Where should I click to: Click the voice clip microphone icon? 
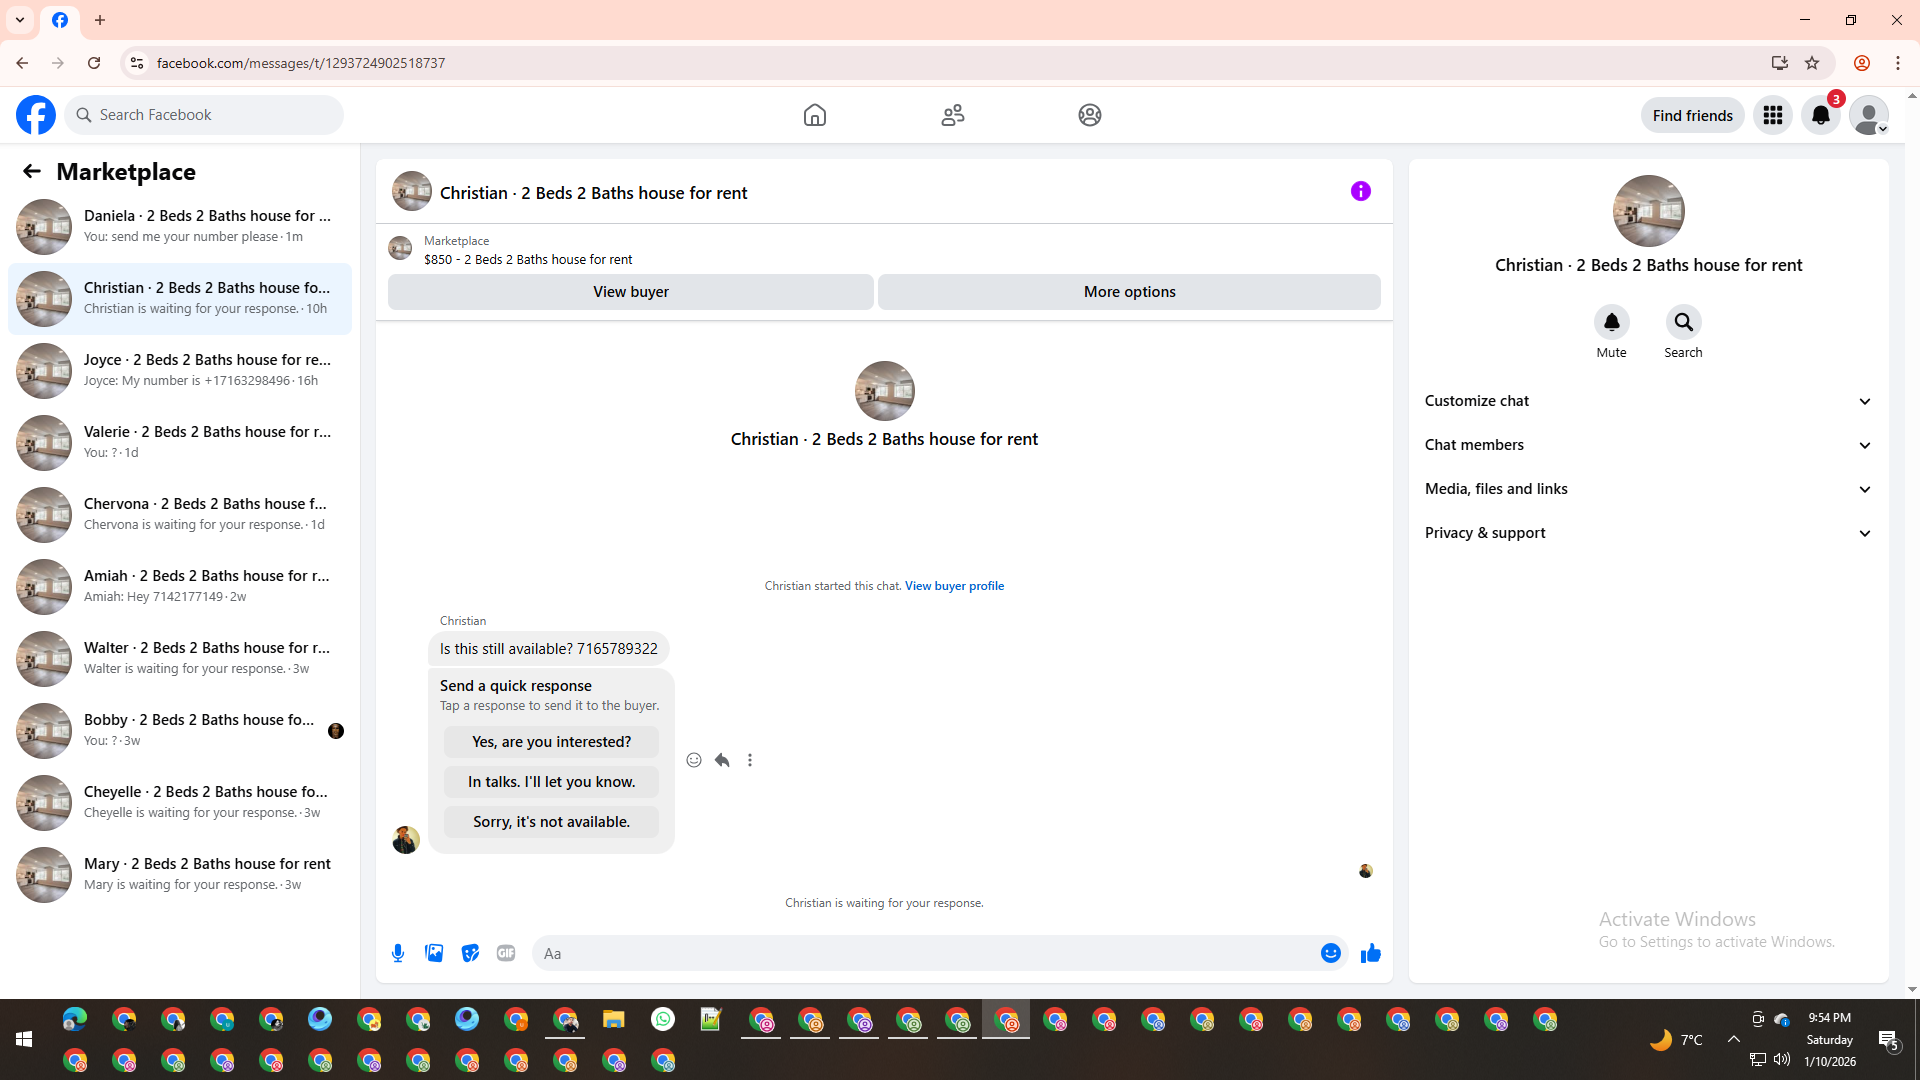398,953
